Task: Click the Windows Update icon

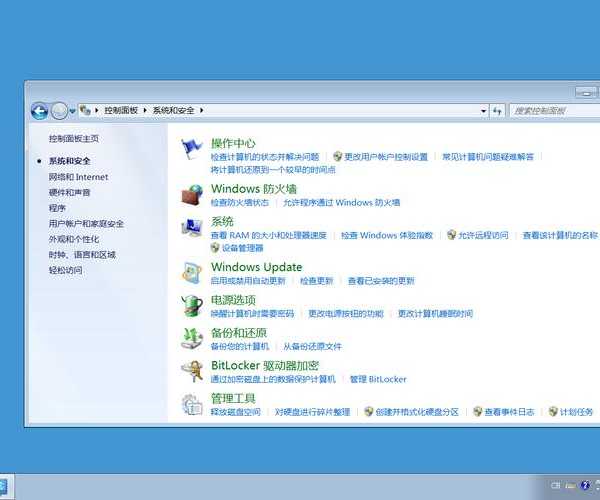Action: pos(192,272)
